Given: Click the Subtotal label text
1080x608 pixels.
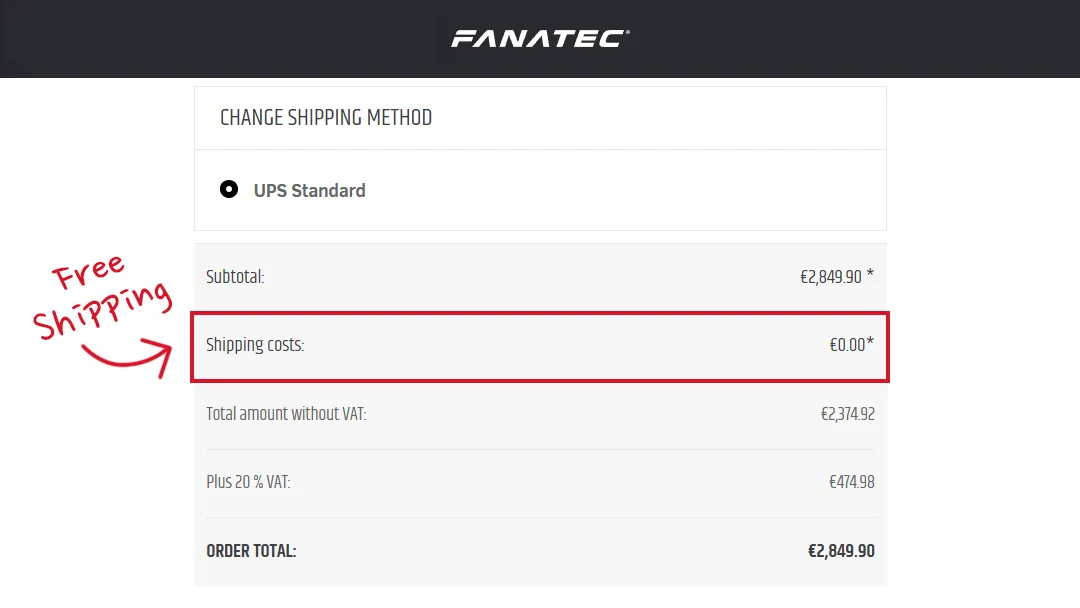Looking at the screenshot, I should coord(235,277).
